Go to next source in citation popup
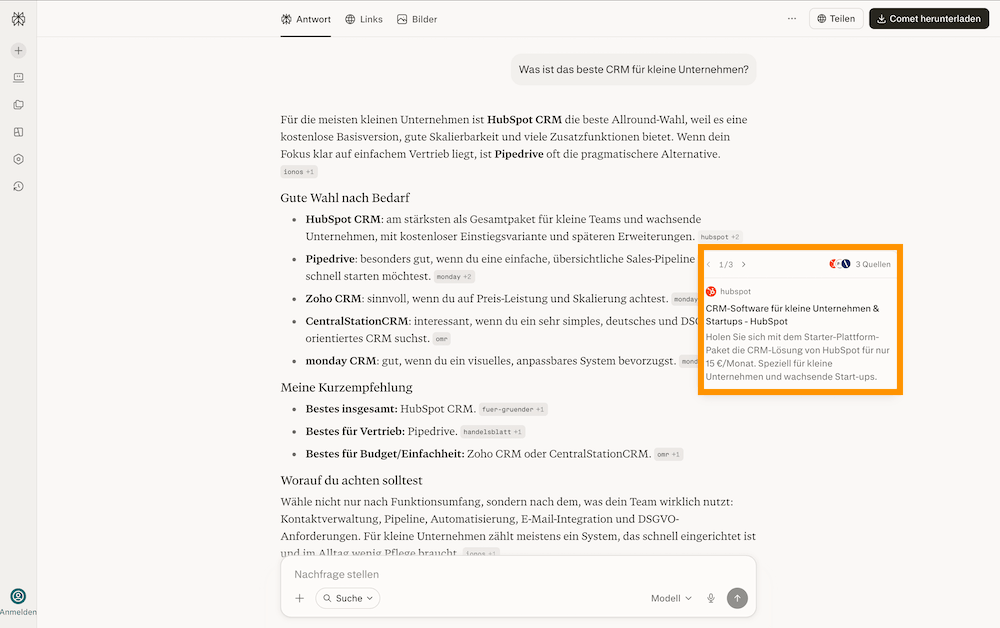 point(744,264)
